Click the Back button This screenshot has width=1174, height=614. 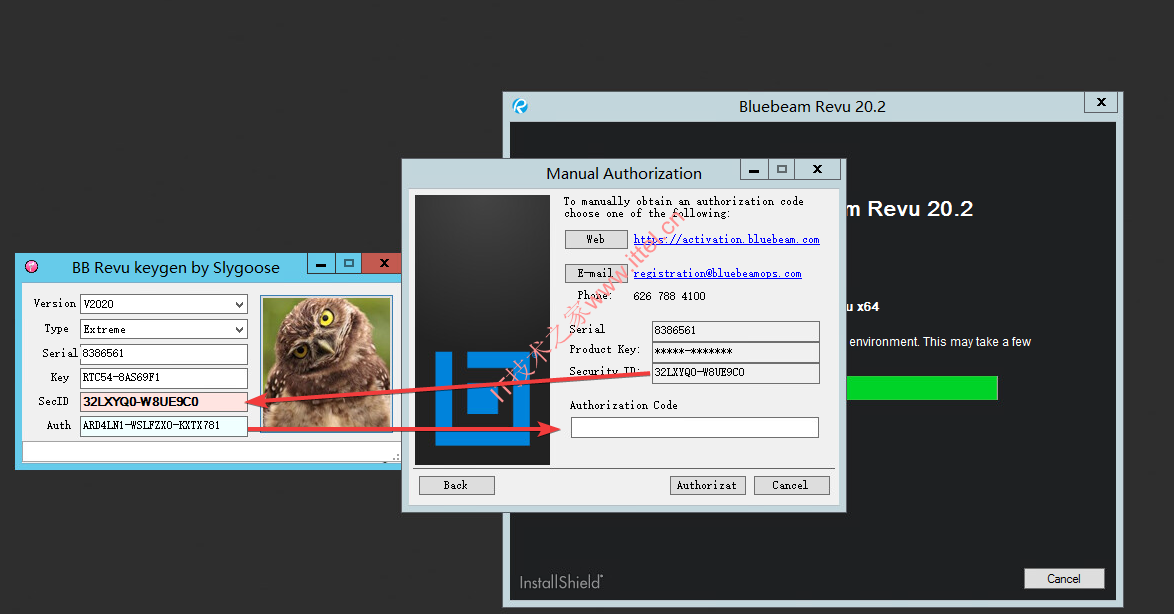pos(457,485)
